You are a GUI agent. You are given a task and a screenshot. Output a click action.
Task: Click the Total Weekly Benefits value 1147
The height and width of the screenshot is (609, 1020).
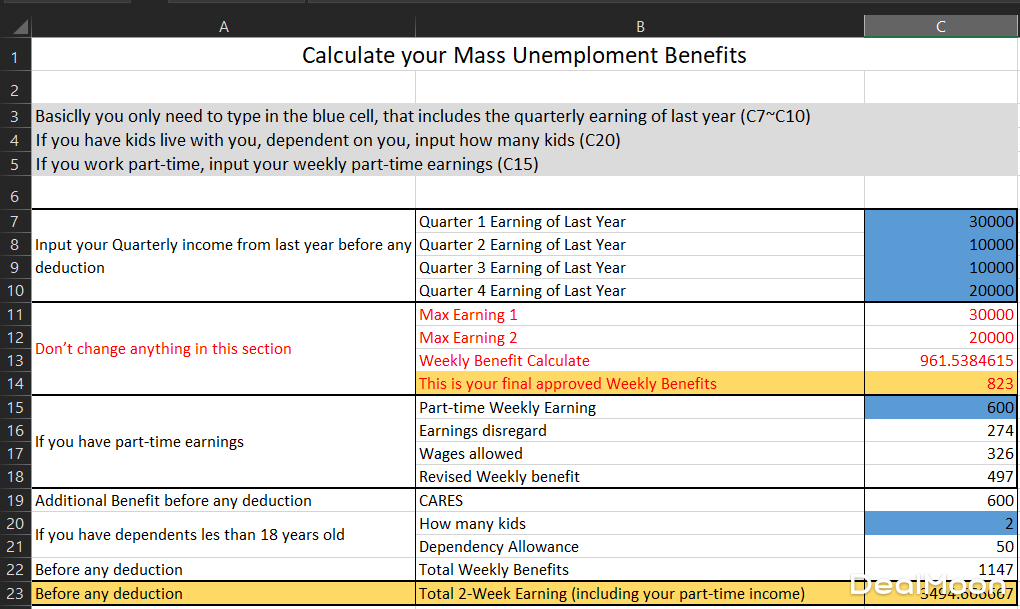point(941,570)
